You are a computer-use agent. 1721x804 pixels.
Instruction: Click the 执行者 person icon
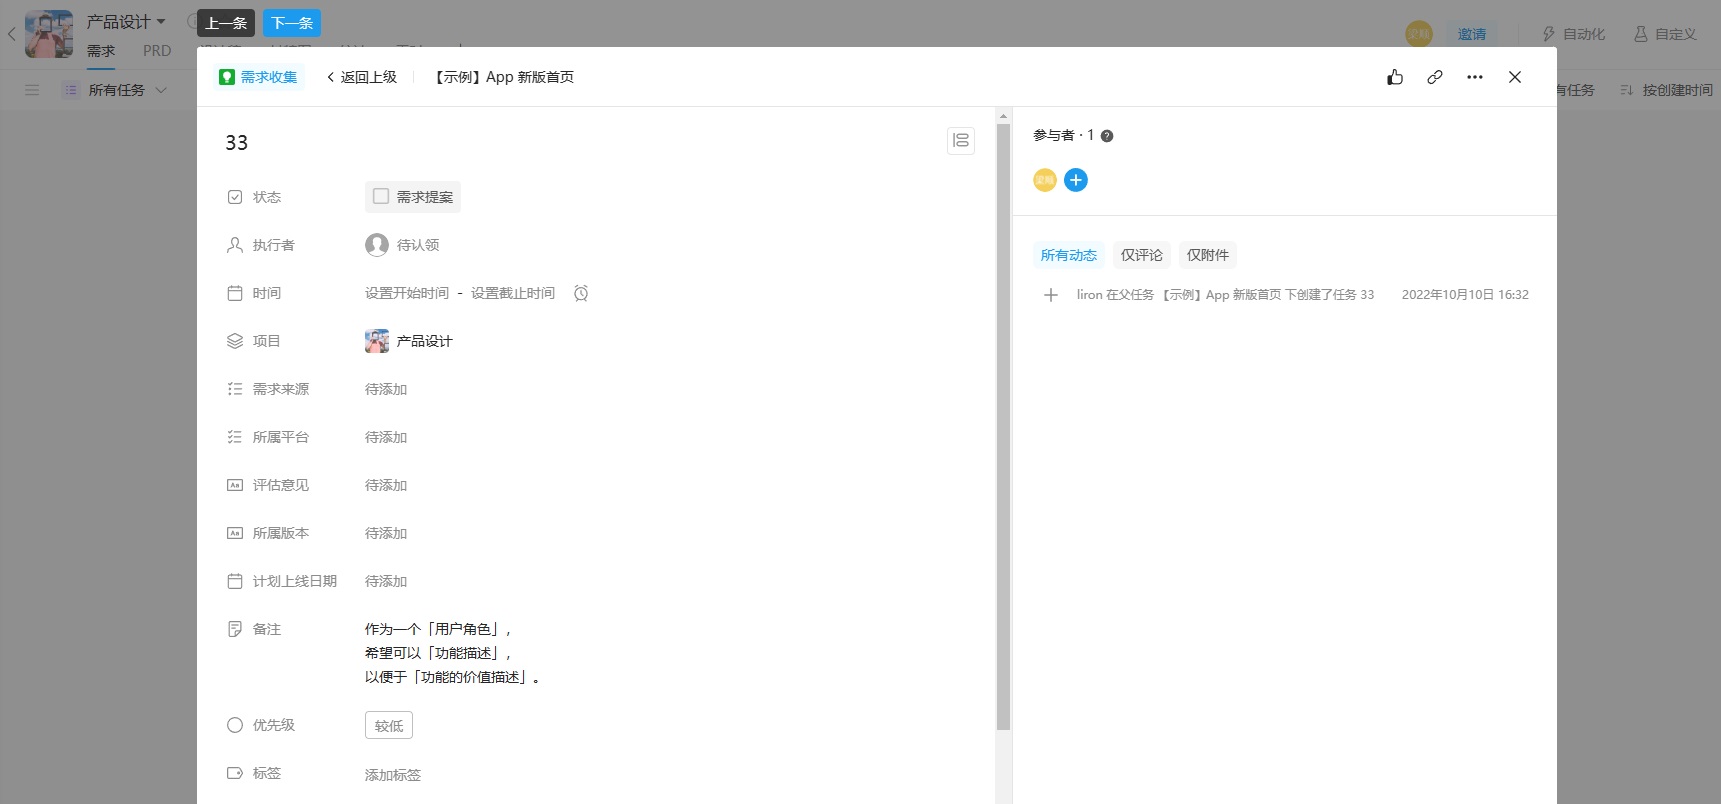click(x=235, y=245)
